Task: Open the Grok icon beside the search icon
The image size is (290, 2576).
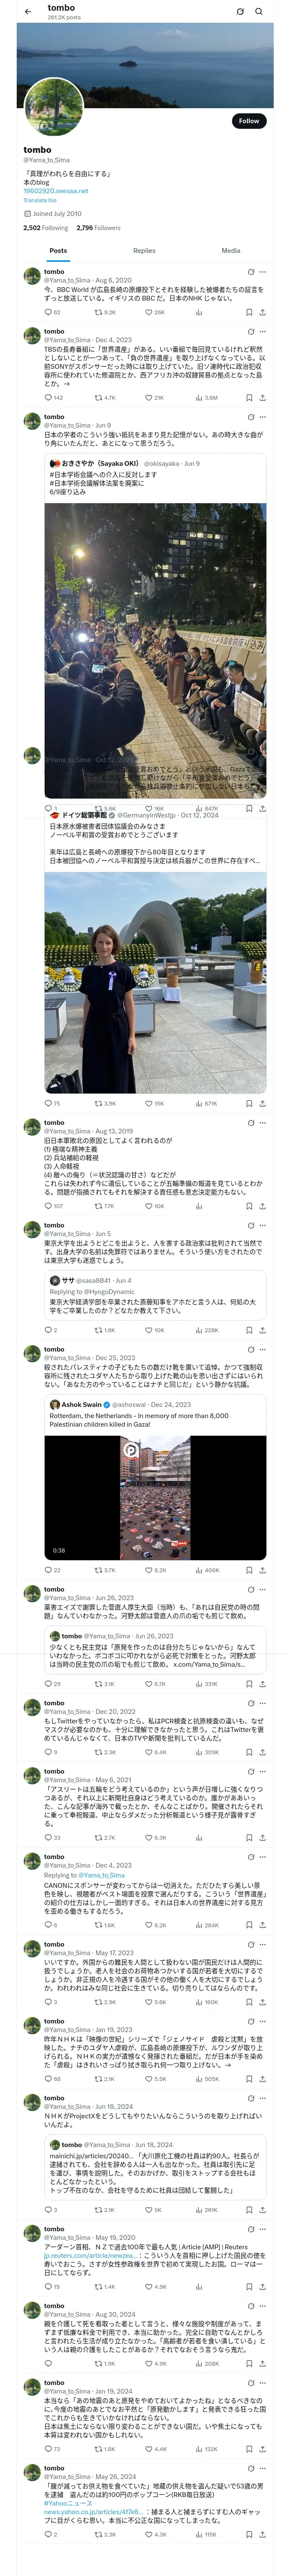Action: tap(240, 12)
